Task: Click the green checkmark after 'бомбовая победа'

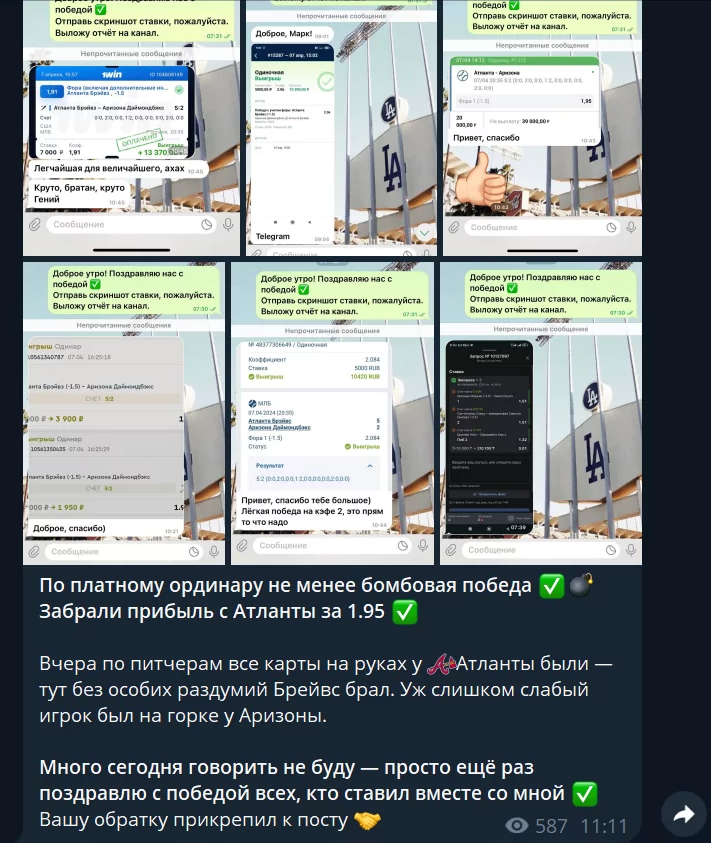Action: [552, 585]
